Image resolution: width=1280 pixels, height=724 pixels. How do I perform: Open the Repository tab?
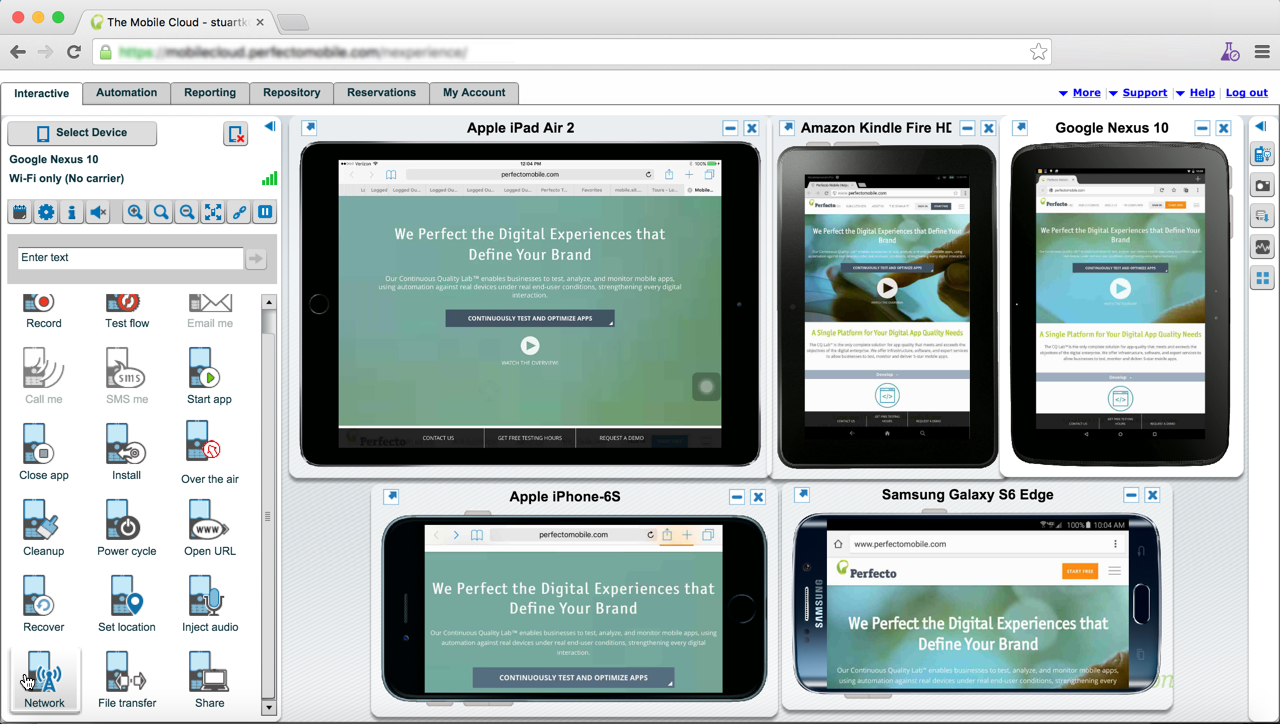(x=291, y=93)
